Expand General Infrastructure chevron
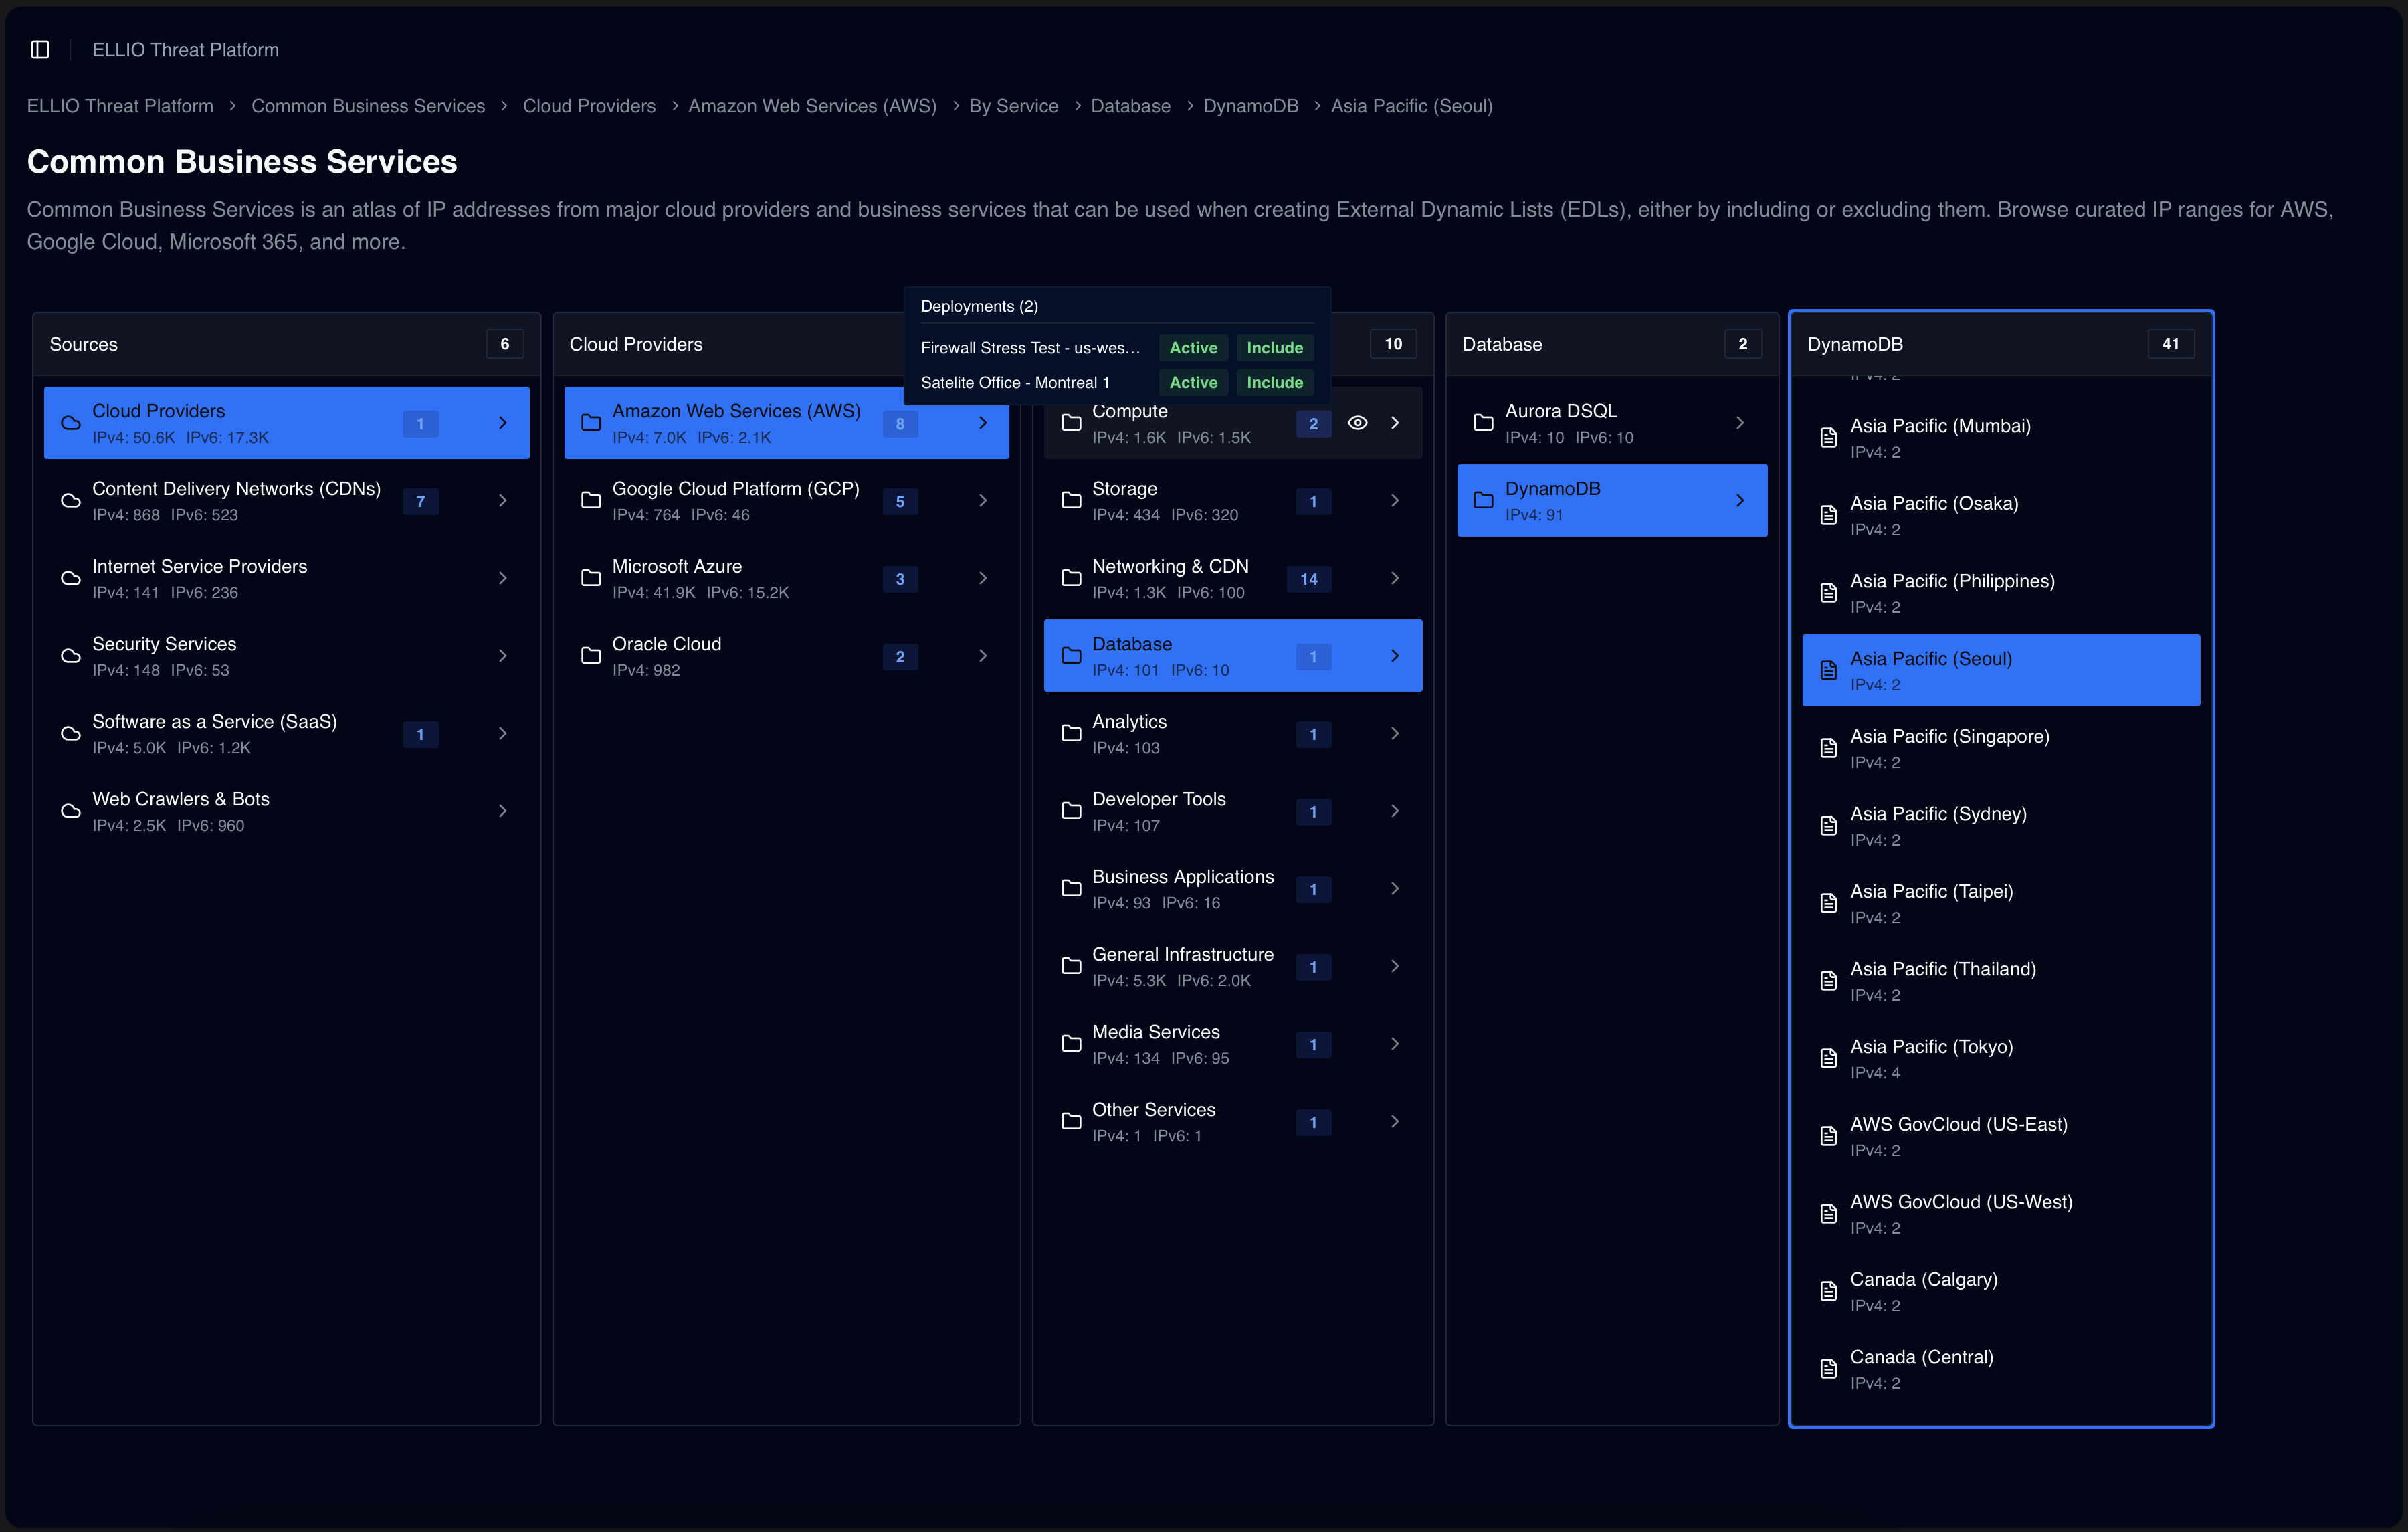The image size is (2408, 1532). 1395,966
